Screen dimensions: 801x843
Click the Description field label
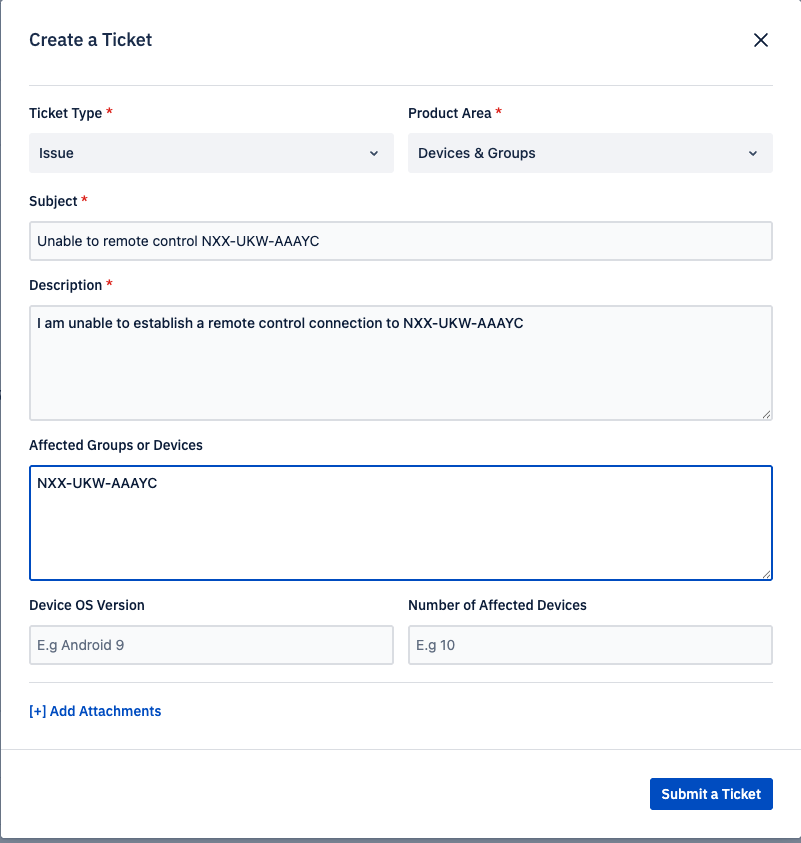tap(65, 285)
